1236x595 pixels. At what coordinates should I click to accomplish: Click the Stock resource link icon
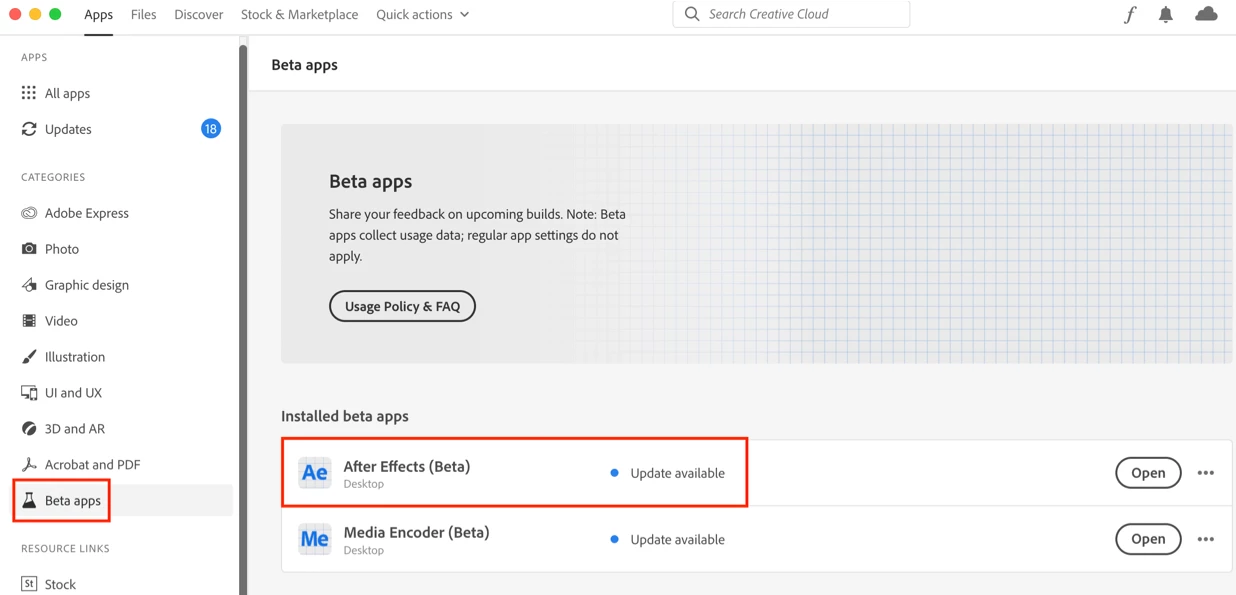tap(29, 584)
